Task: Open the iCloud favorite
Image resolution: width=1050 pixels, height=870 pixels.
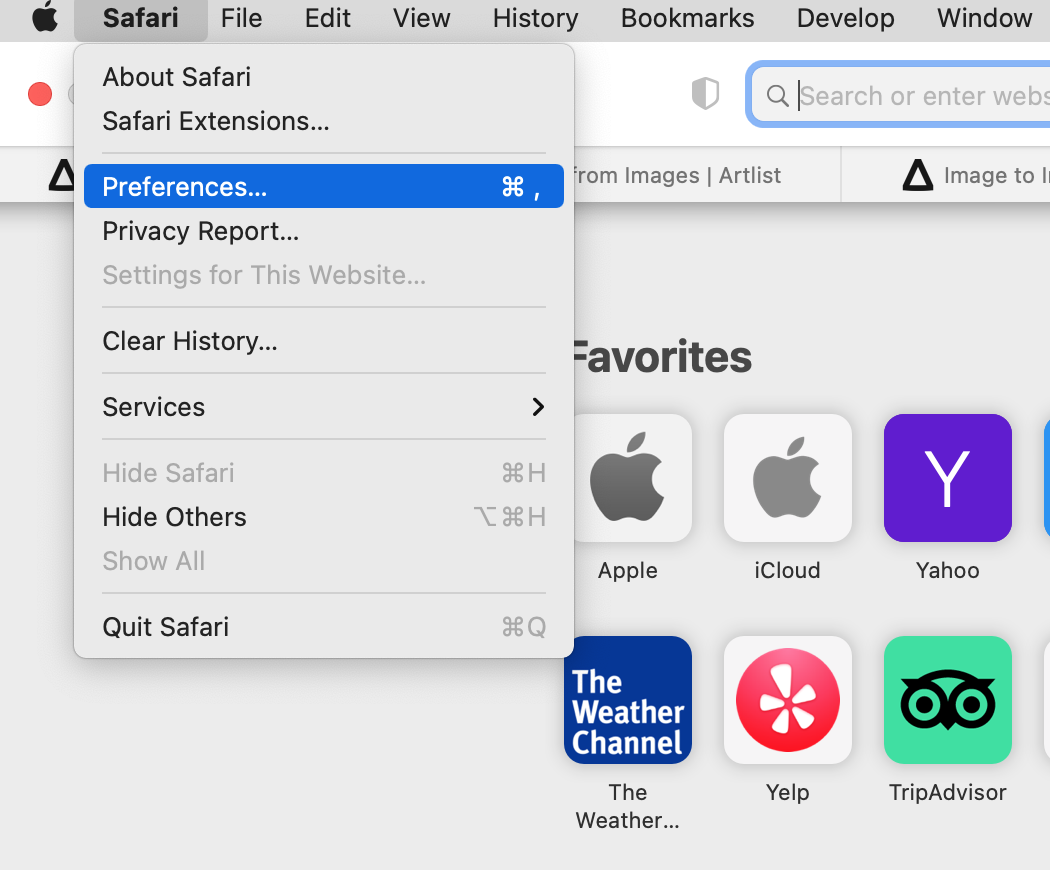Action: click(787, 477)
